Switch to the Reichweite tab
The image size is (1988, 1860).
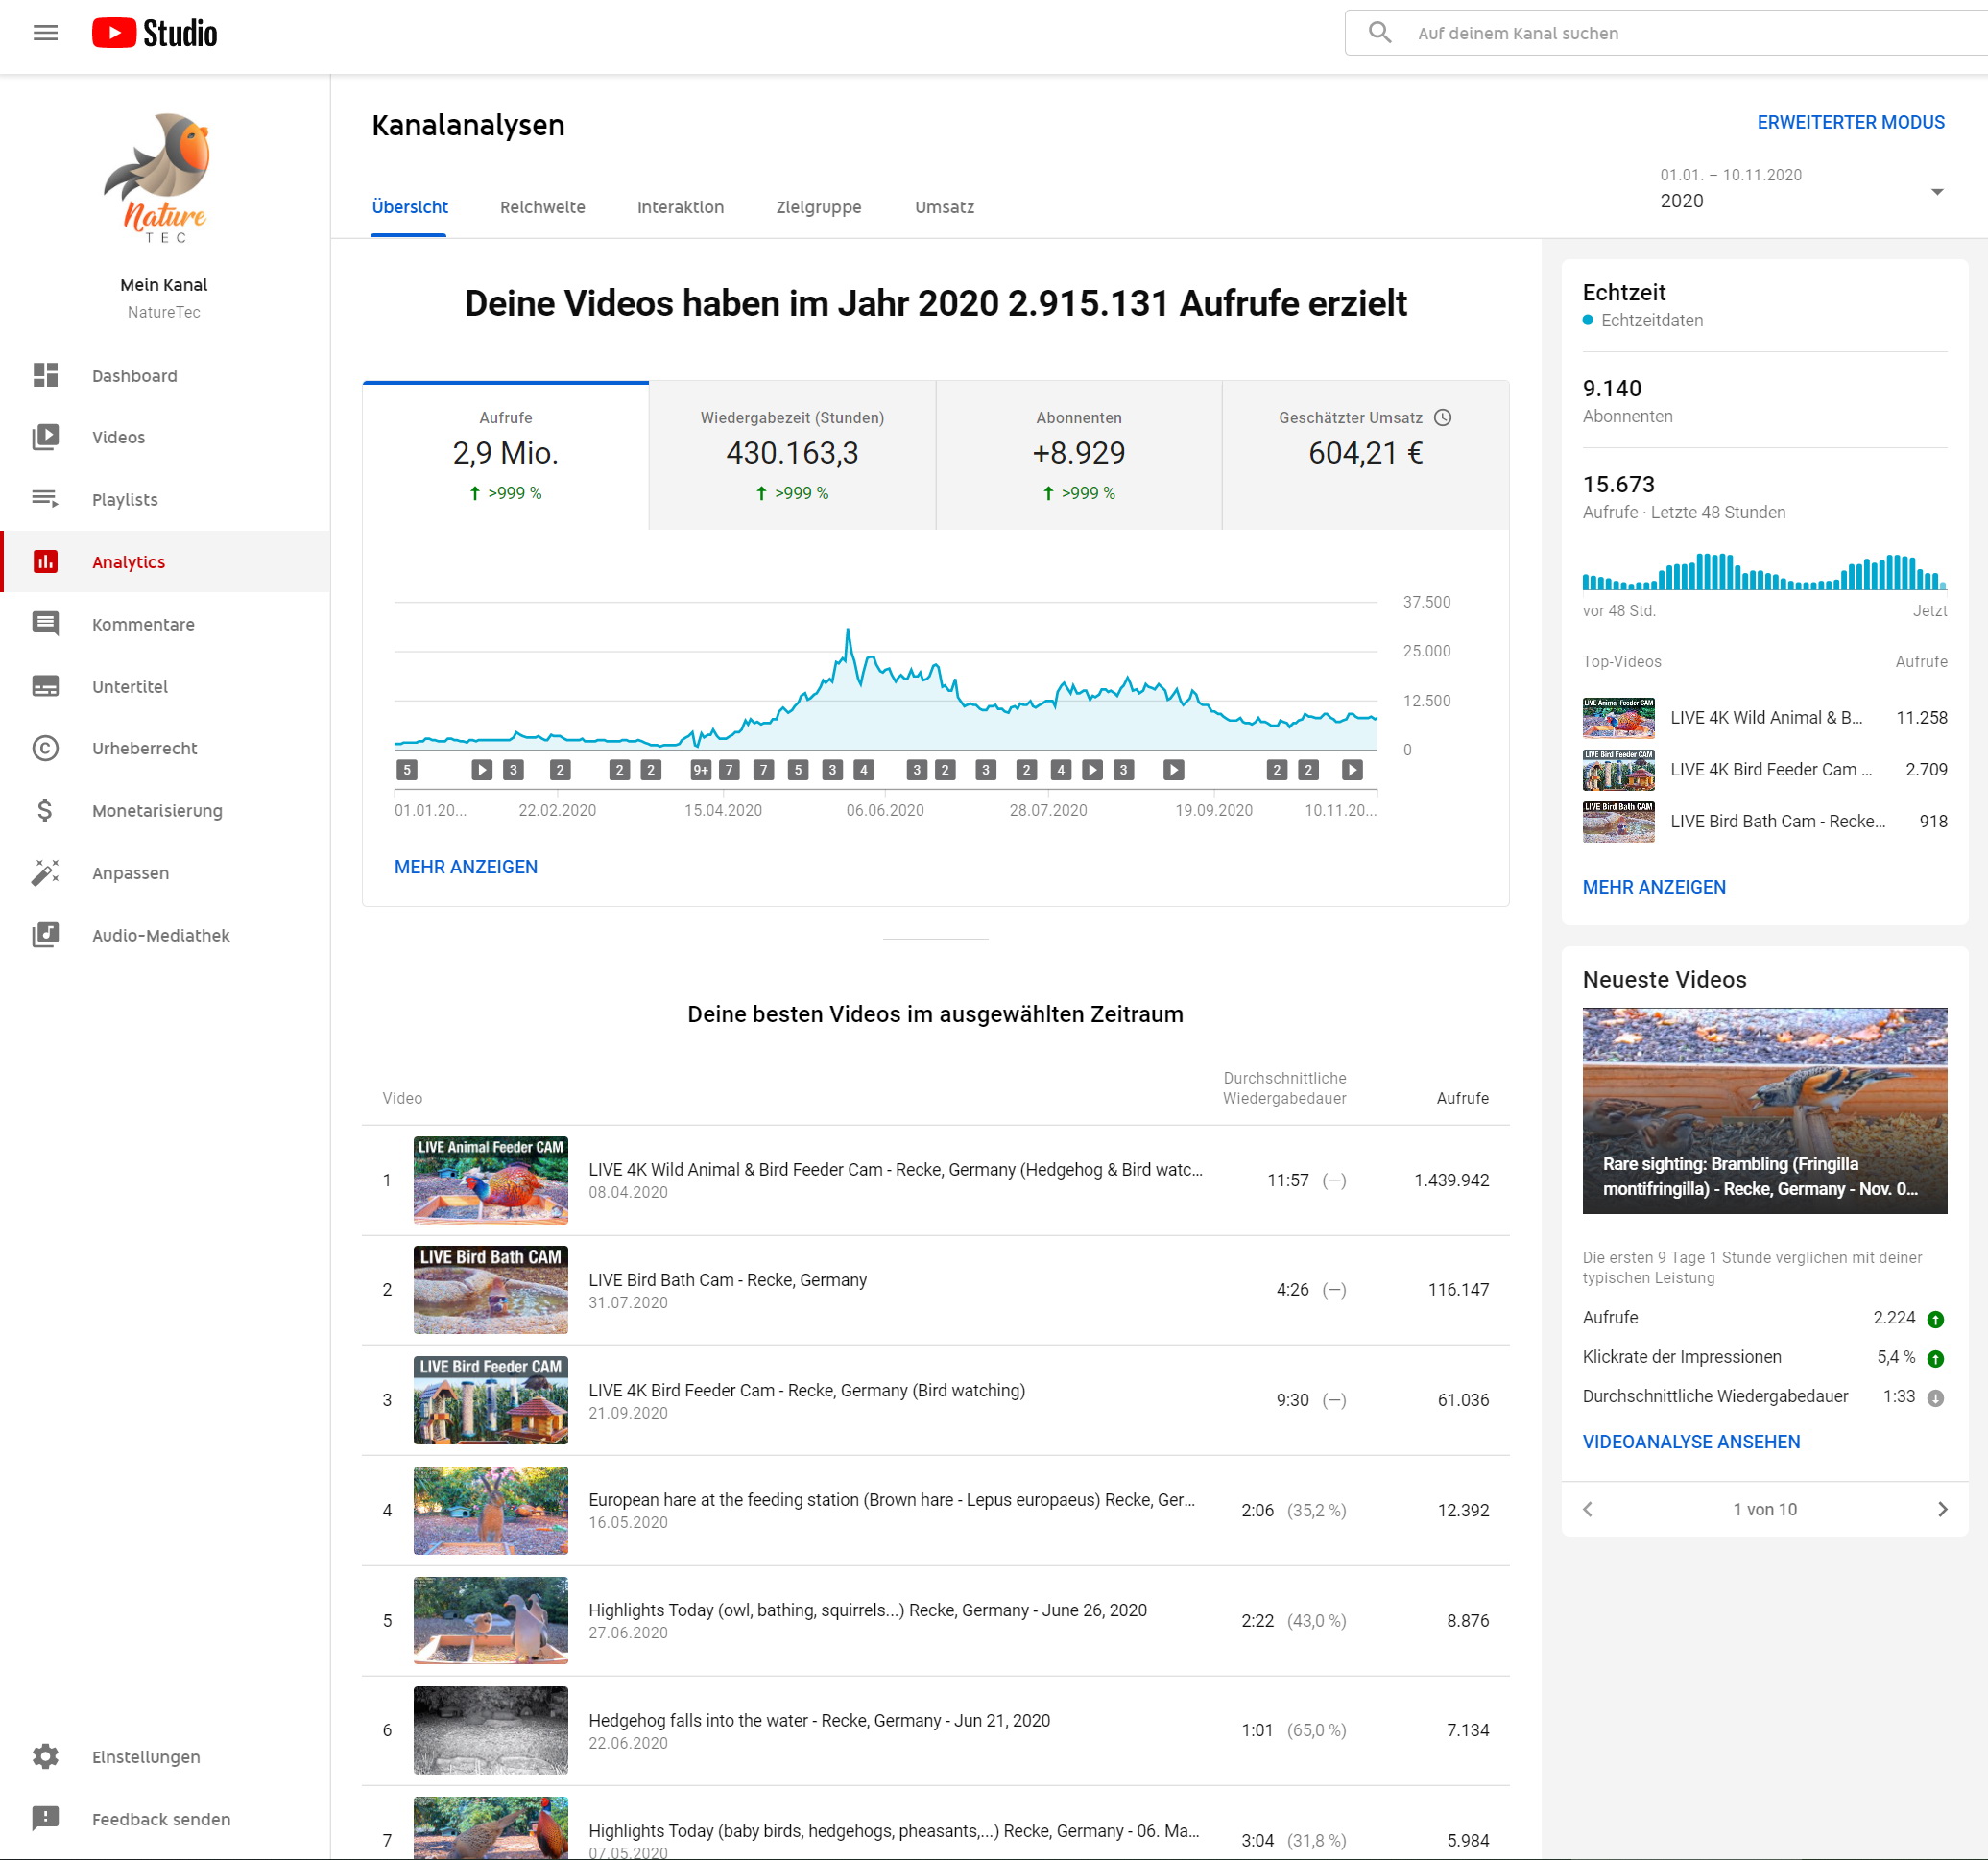pos(542,207)
